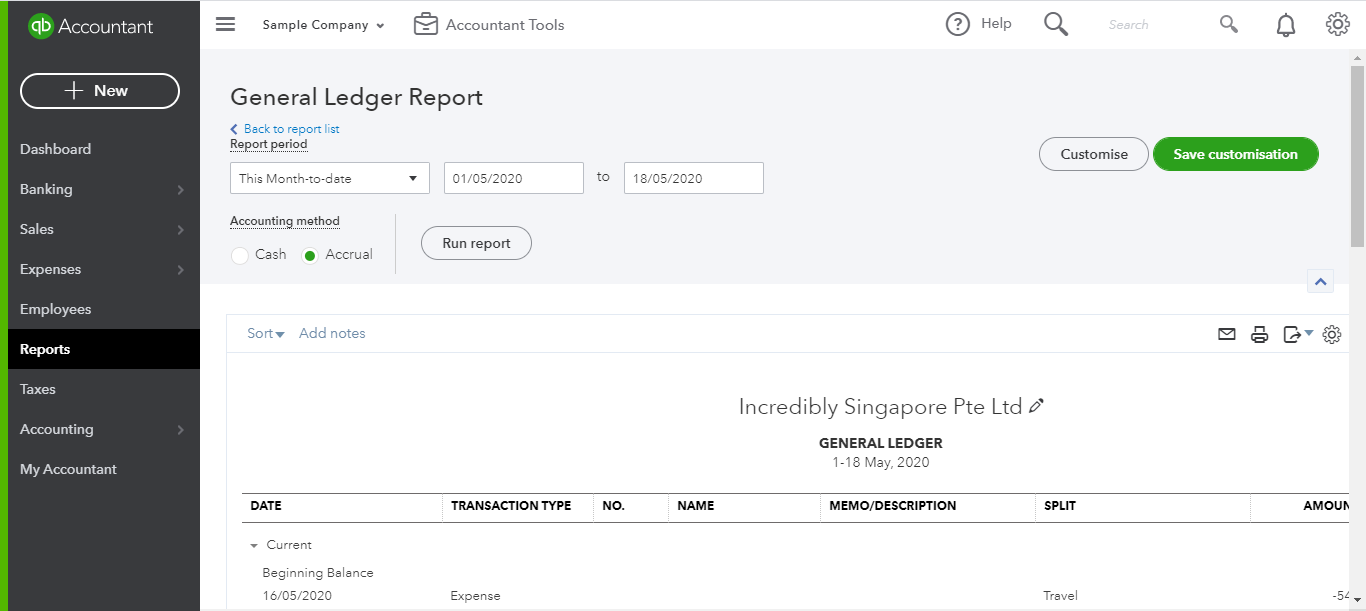Image resolution: width=1366 pixels, height=611 pixels.
Task: Email the report using envelope icon
Action: 1227,334
